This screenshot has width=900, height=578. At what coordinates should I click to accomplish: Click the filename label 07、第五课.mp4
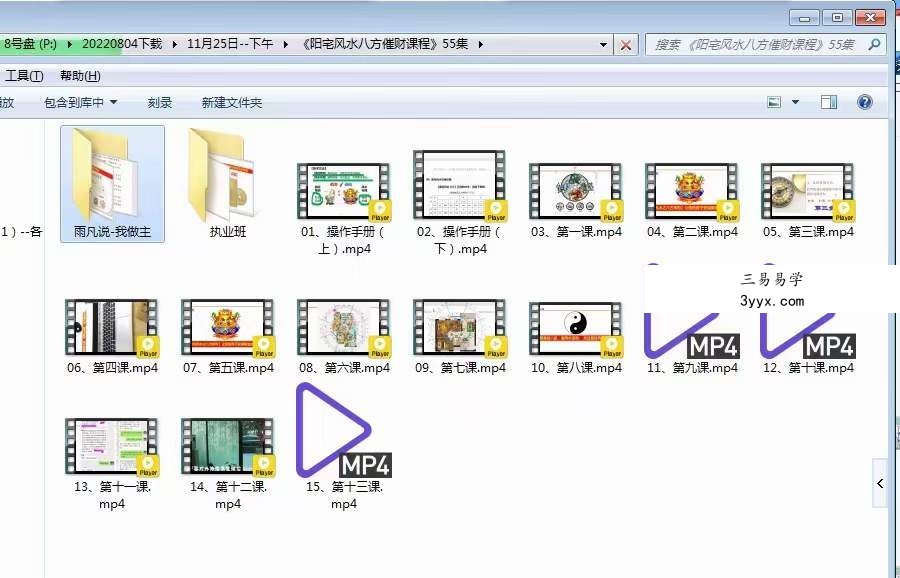click(x=228, y=367)
